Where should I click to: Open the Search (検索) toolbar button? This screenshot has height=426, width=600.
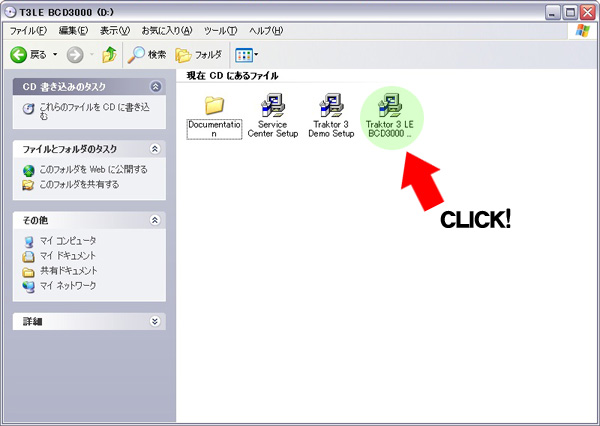click(x=147, y=55)
